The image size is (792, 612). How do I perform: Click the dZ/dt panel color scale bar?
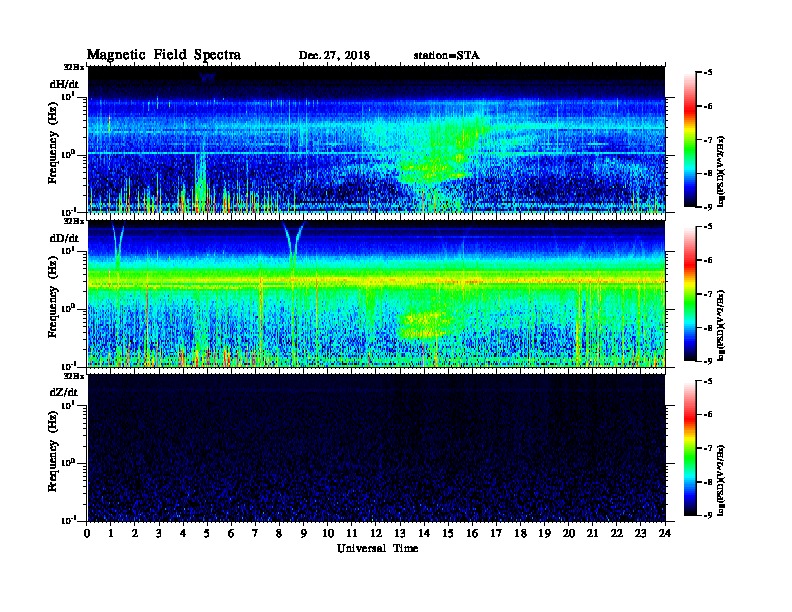(689, 448)
